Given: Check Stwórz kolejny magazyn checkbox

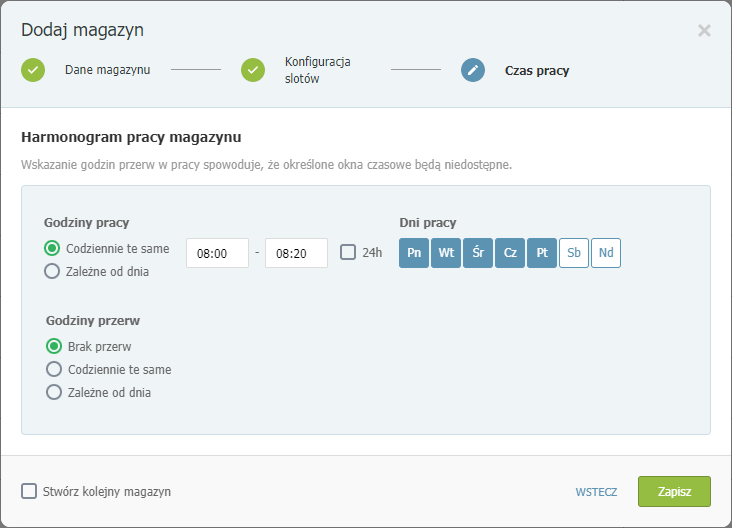Looking at the screenshot, I should pyautogui.click(x=29, y=491).
